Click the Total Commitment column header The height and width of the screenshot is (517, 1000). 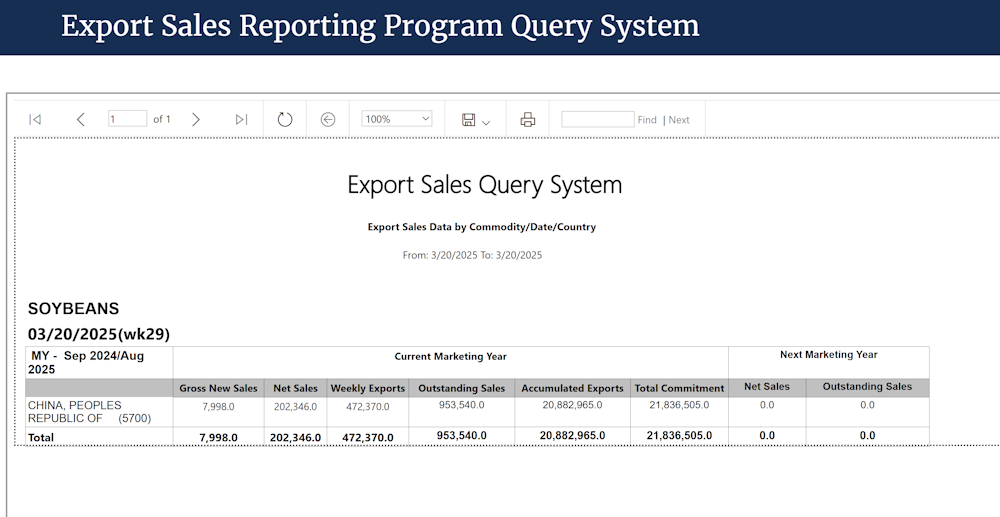pyautogui.click(x=679, y=388)
